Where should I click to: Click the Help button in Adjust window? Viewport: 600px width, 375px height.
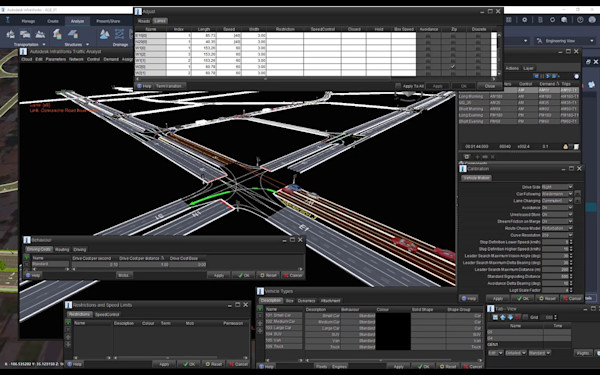(x=144, y=86)
